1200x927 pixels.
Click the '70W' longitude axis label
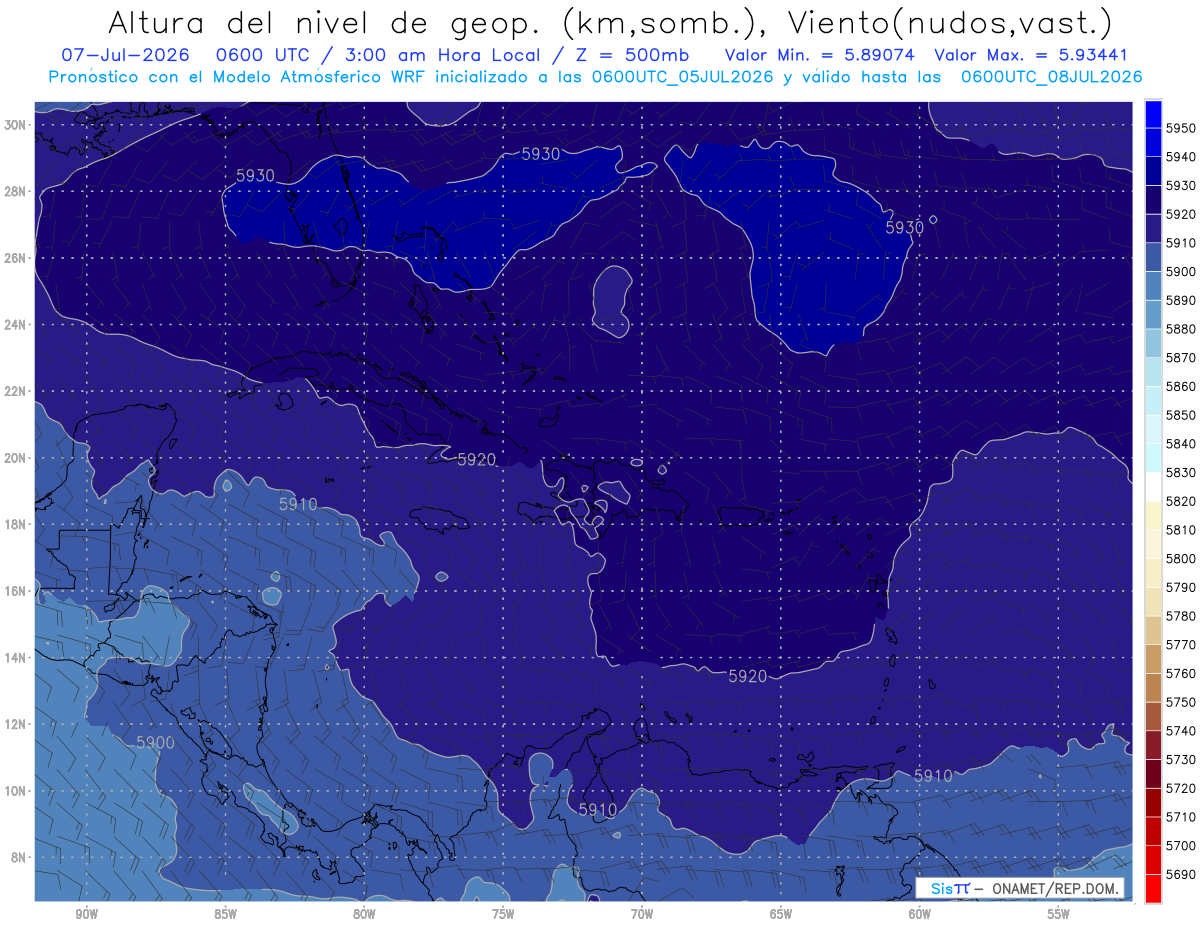pyautogui.click(x=642, y=914)
